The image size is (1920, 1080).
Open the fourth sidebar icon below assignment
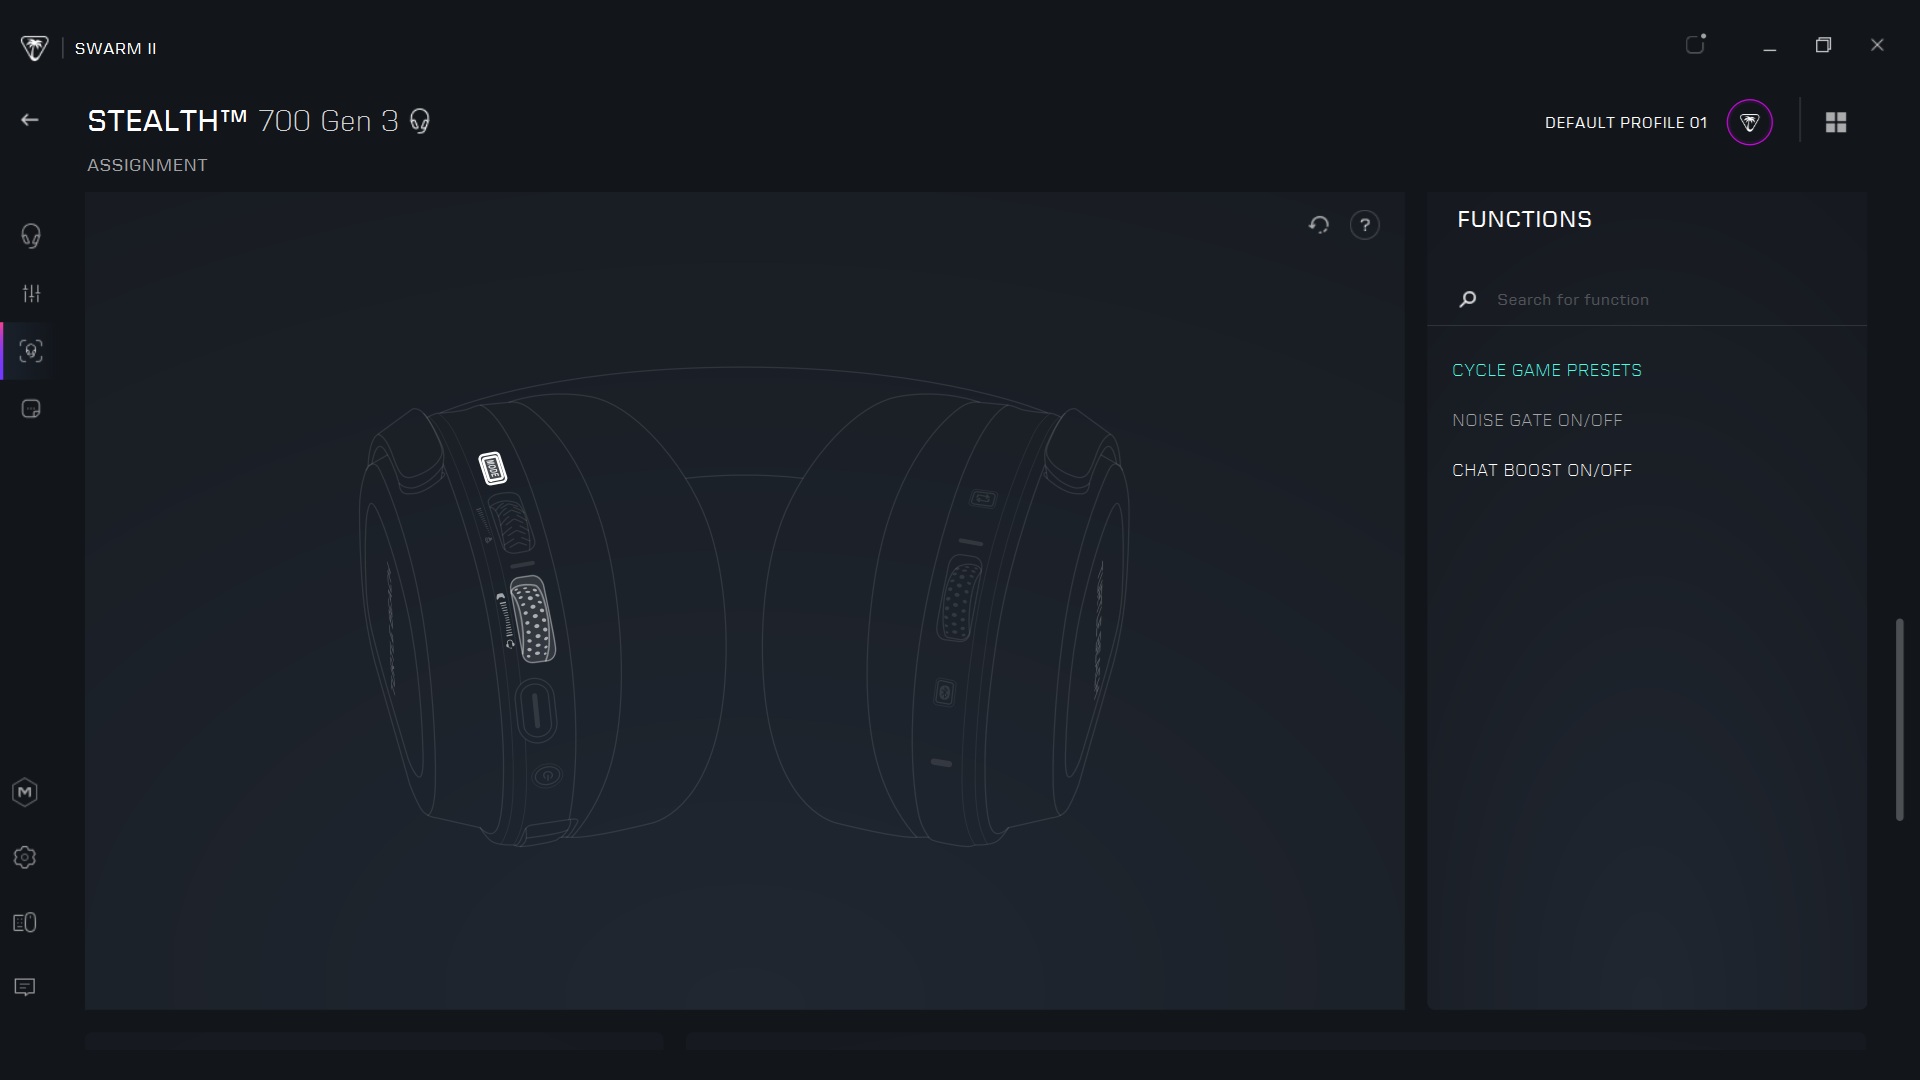31,409
